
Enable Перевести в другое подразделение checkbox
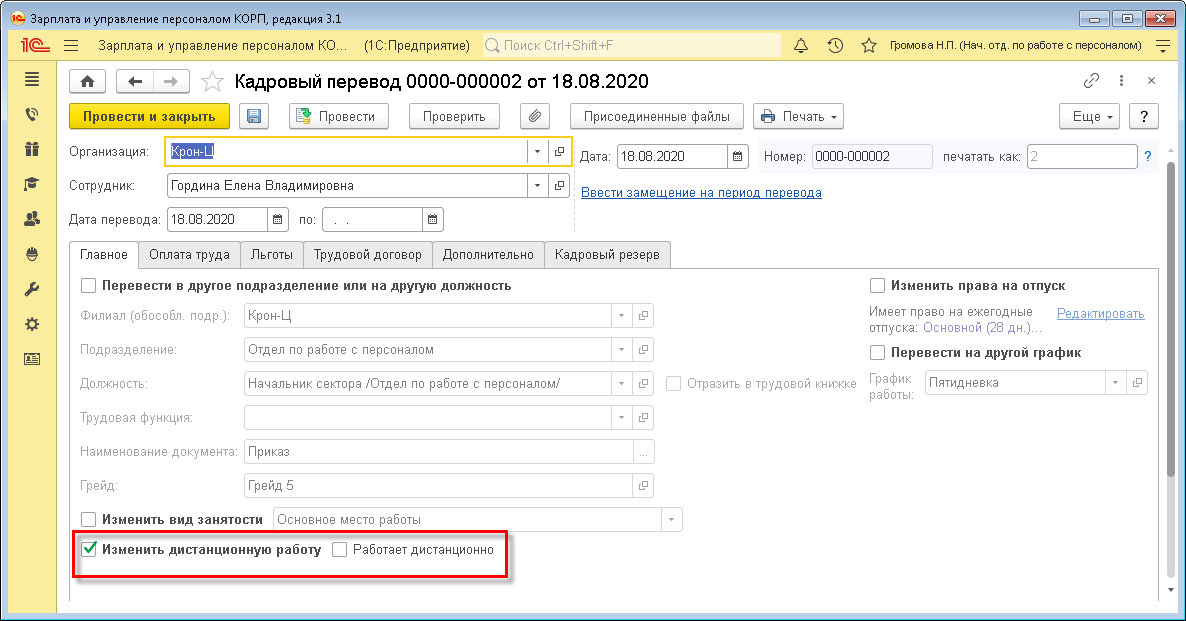click(88, 285)
